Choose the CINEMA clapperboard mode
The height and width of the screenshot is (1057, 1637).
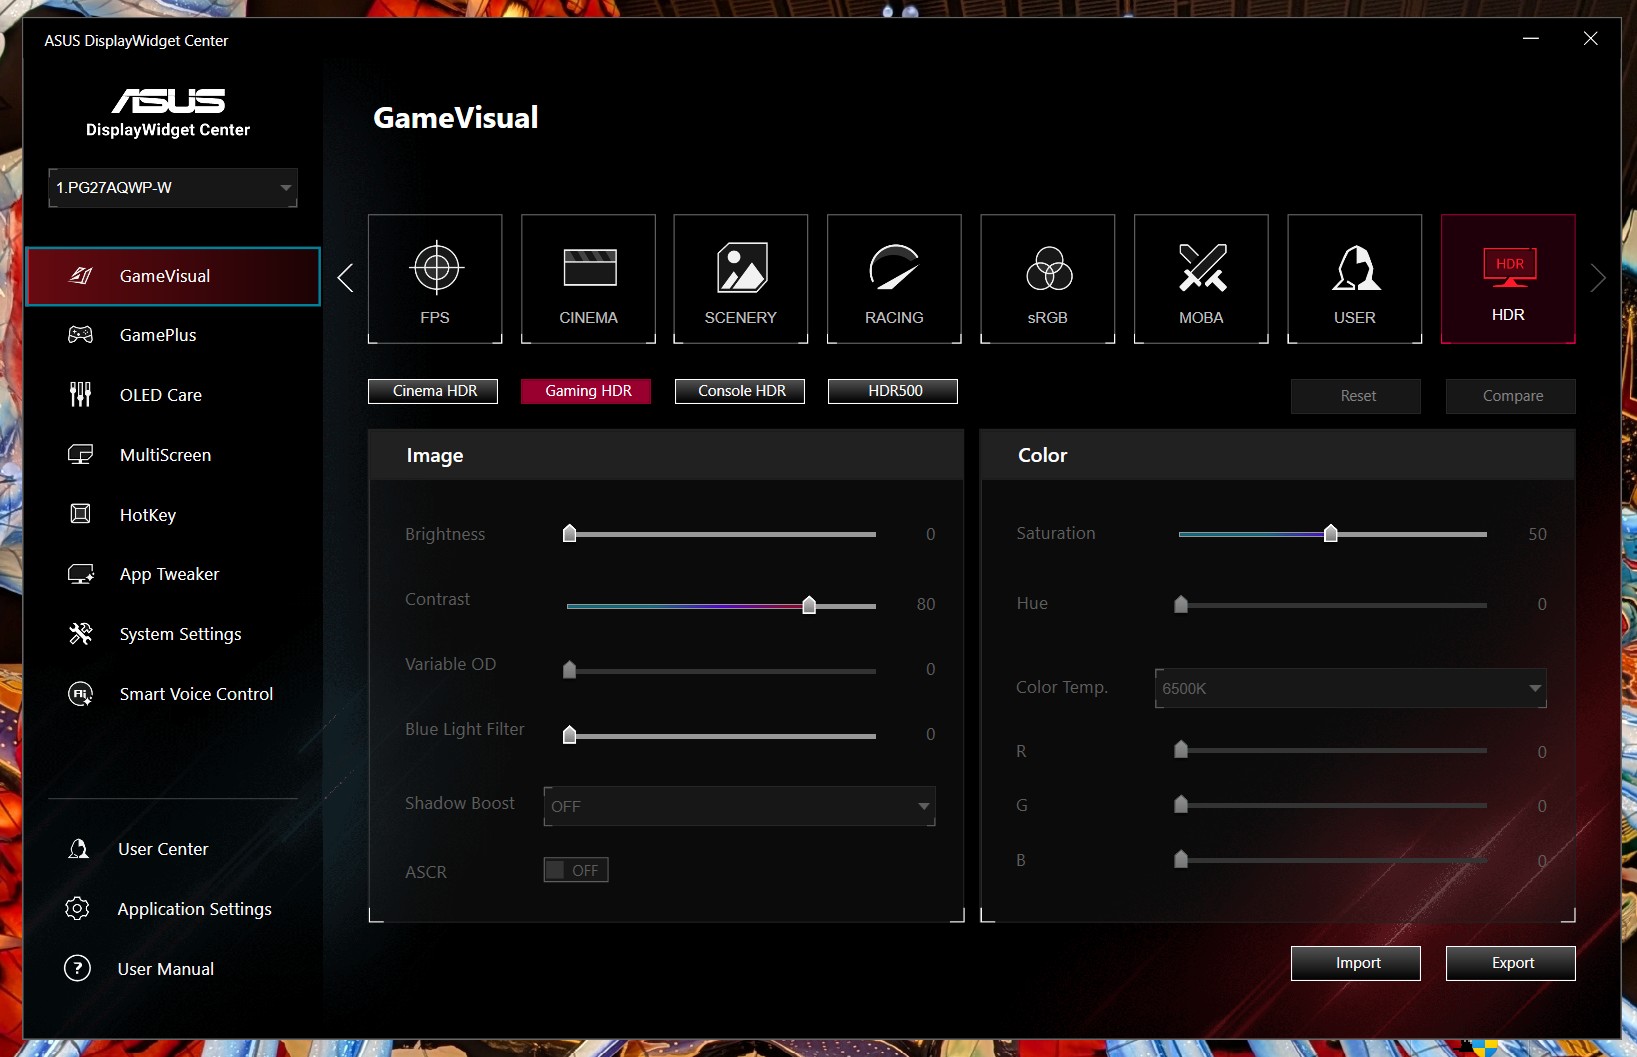588,279
